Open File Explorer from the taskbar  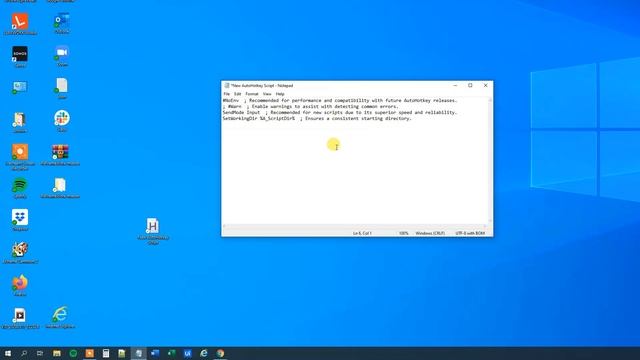(57, 353)
